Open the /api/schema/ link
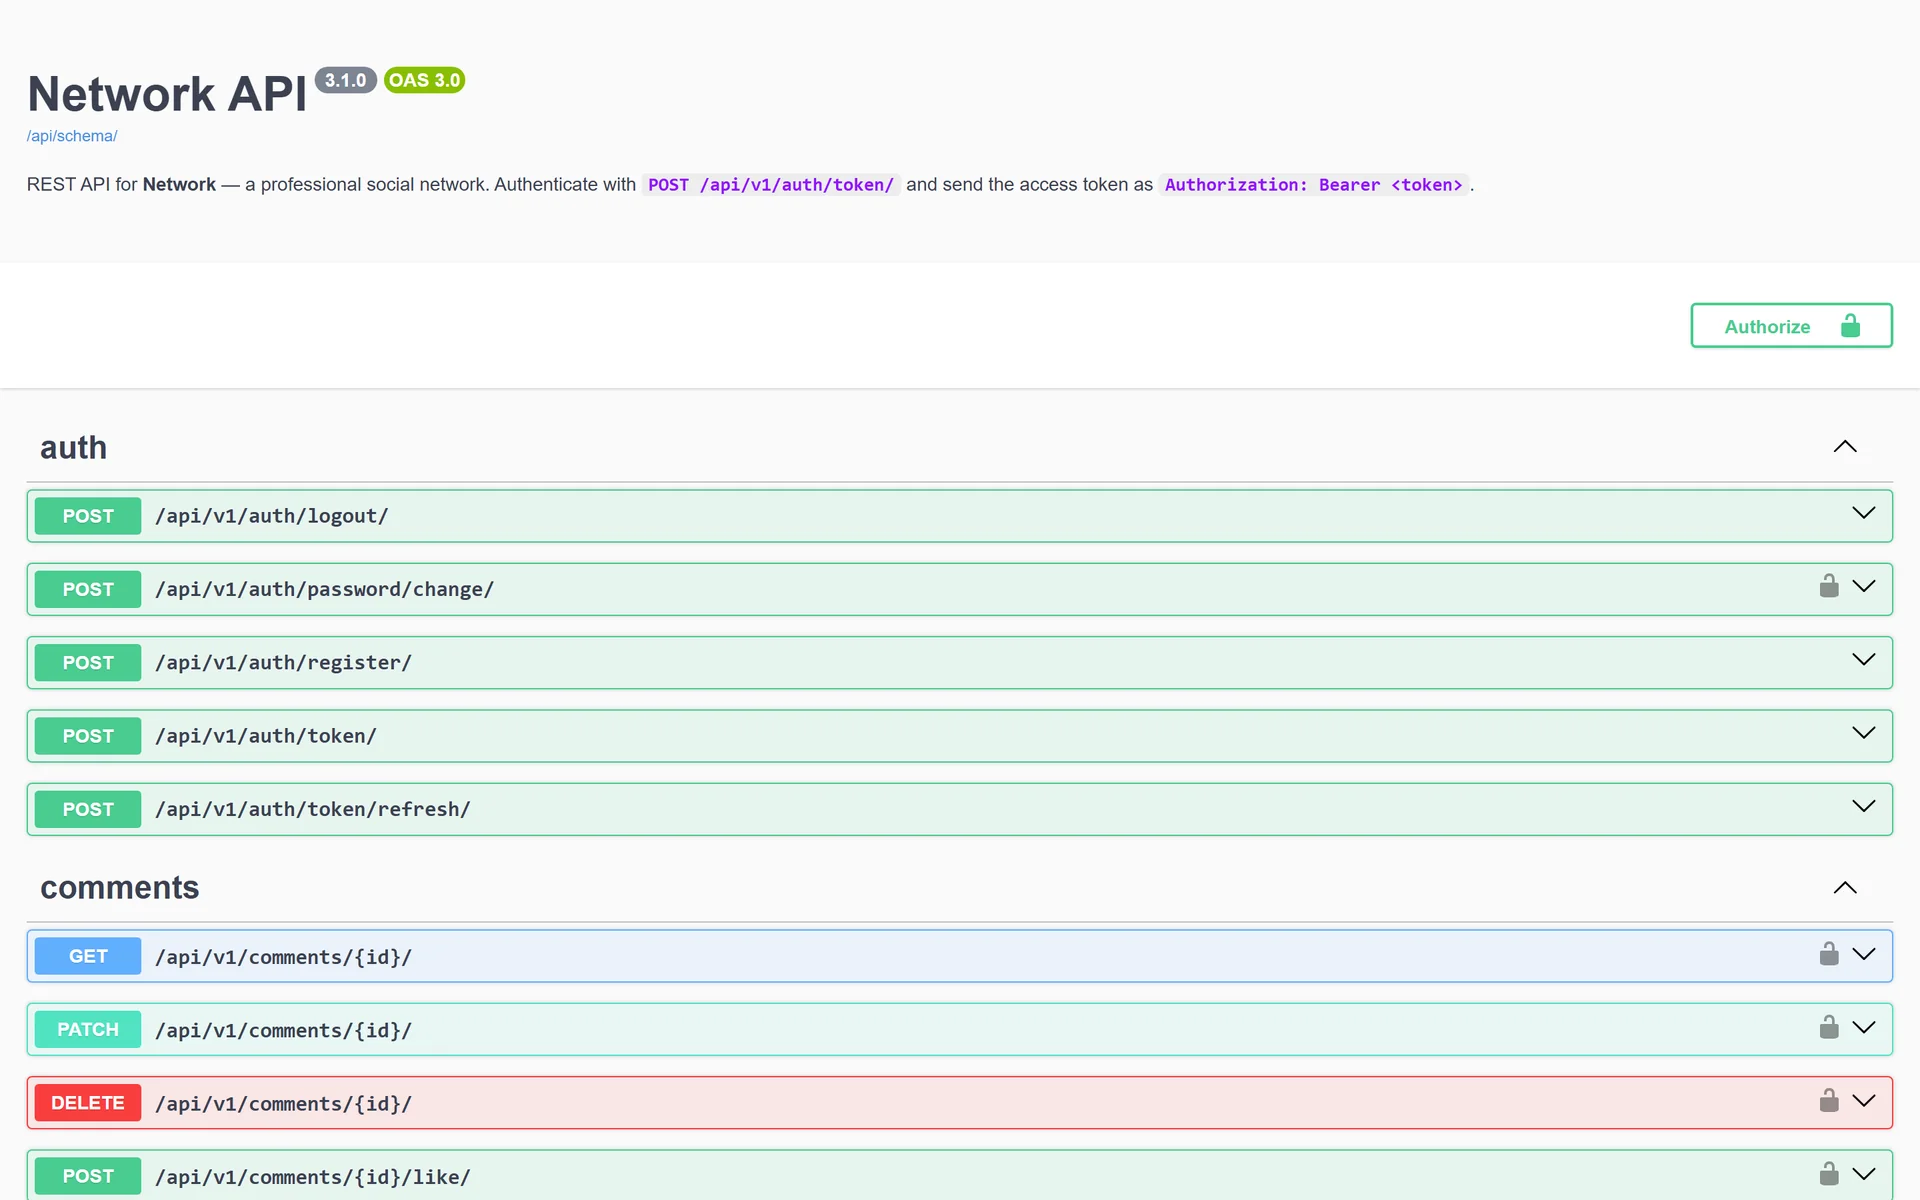Viewport: 1920px width, 1200px height. click(x=72, y=136)
